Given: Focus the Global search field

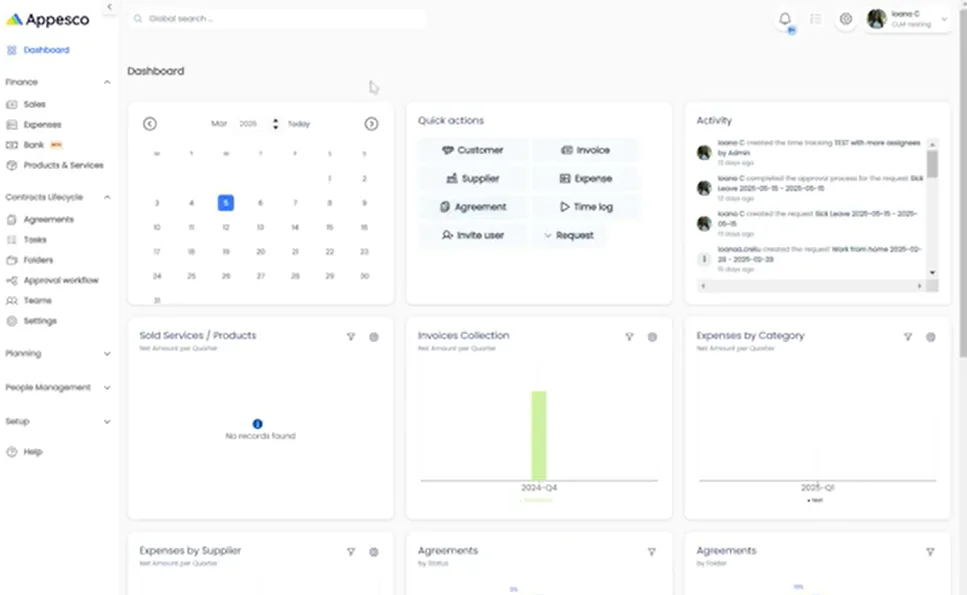Looking at the screenshot, I should pyautogui.click(x=278, y=18).
